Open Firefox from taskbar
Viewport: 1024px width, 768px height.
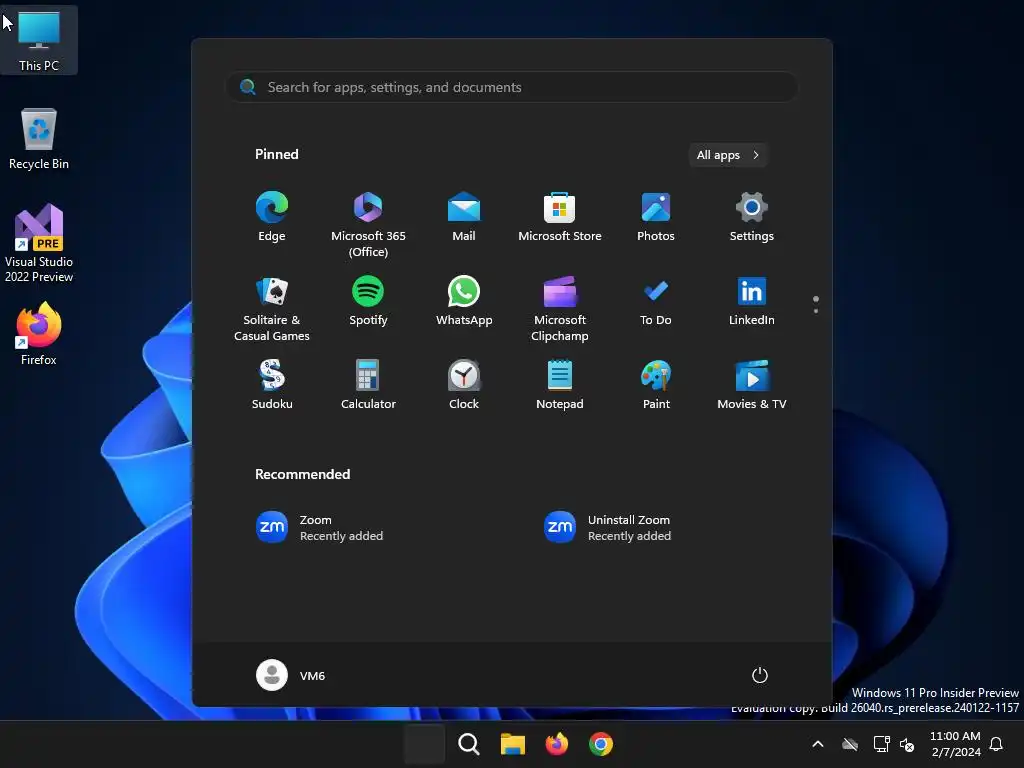[x=556, y=744]
